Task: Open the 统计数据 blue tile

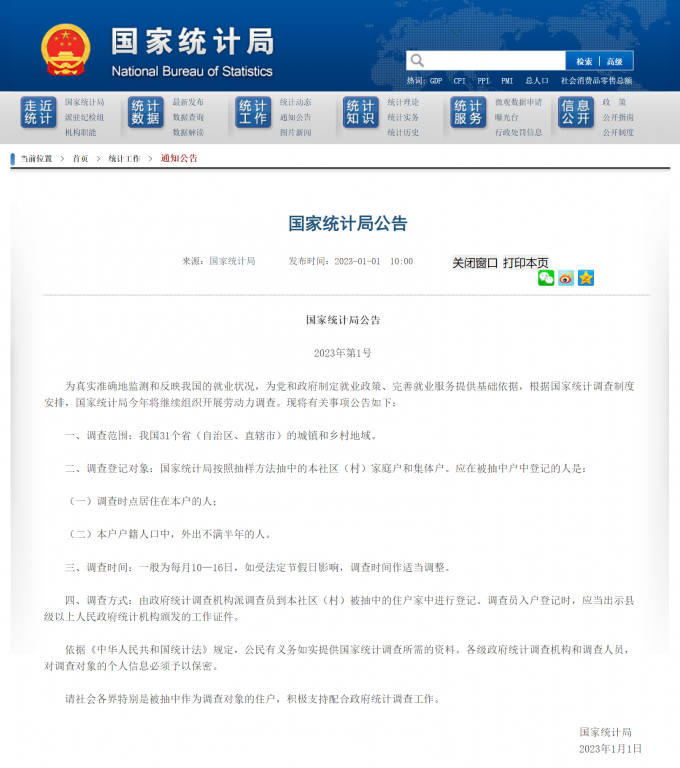Action: point(146,112)
